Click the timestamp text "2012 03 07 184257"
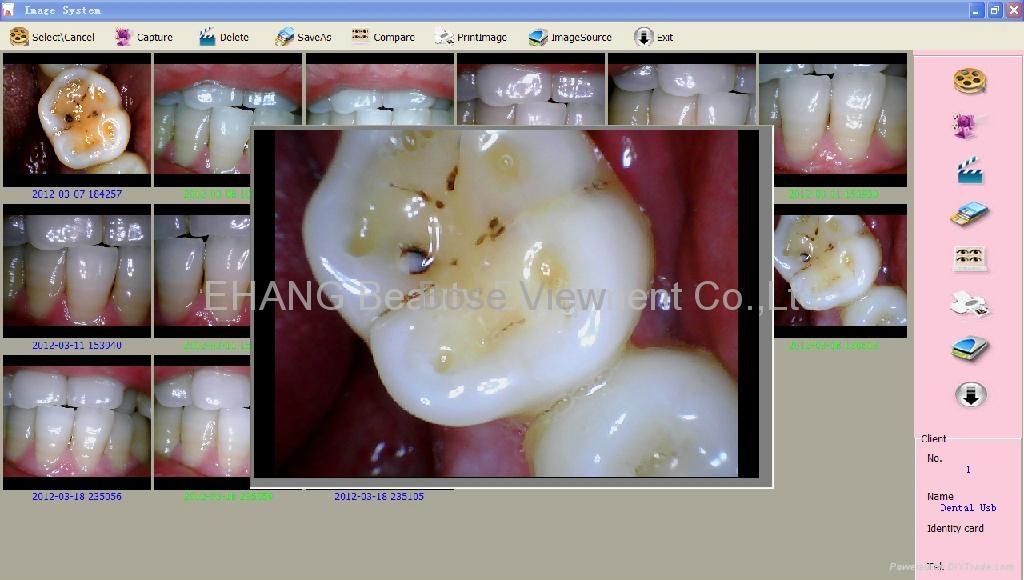Image resolution: width=1024 pixels, height=580 pixels. pyautogui.click(x=77, y=194)
